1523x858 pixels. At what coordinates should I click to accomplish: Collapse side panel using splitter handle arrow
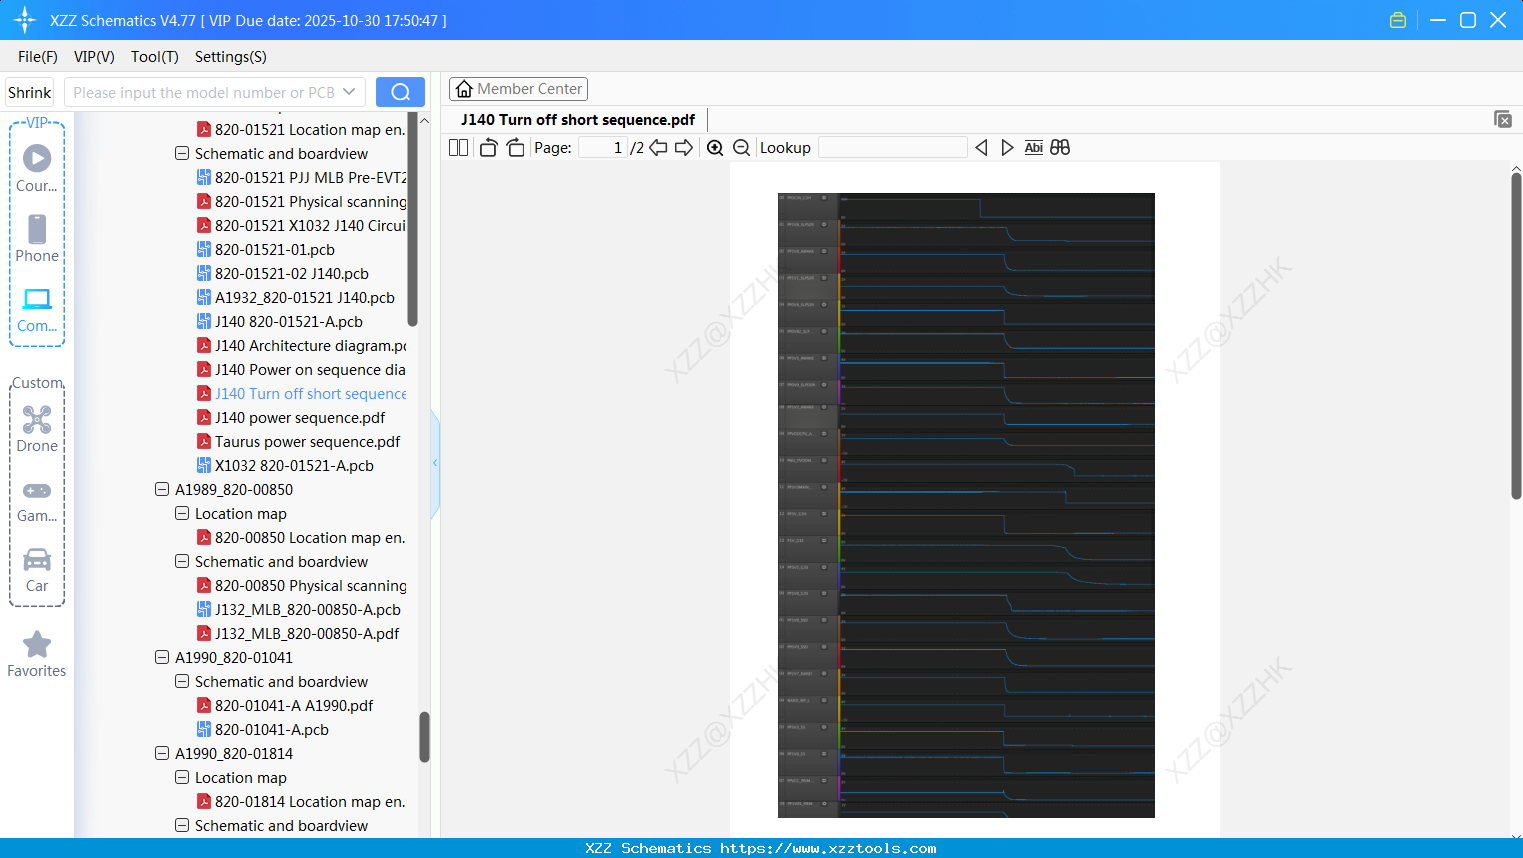[435, 463]
